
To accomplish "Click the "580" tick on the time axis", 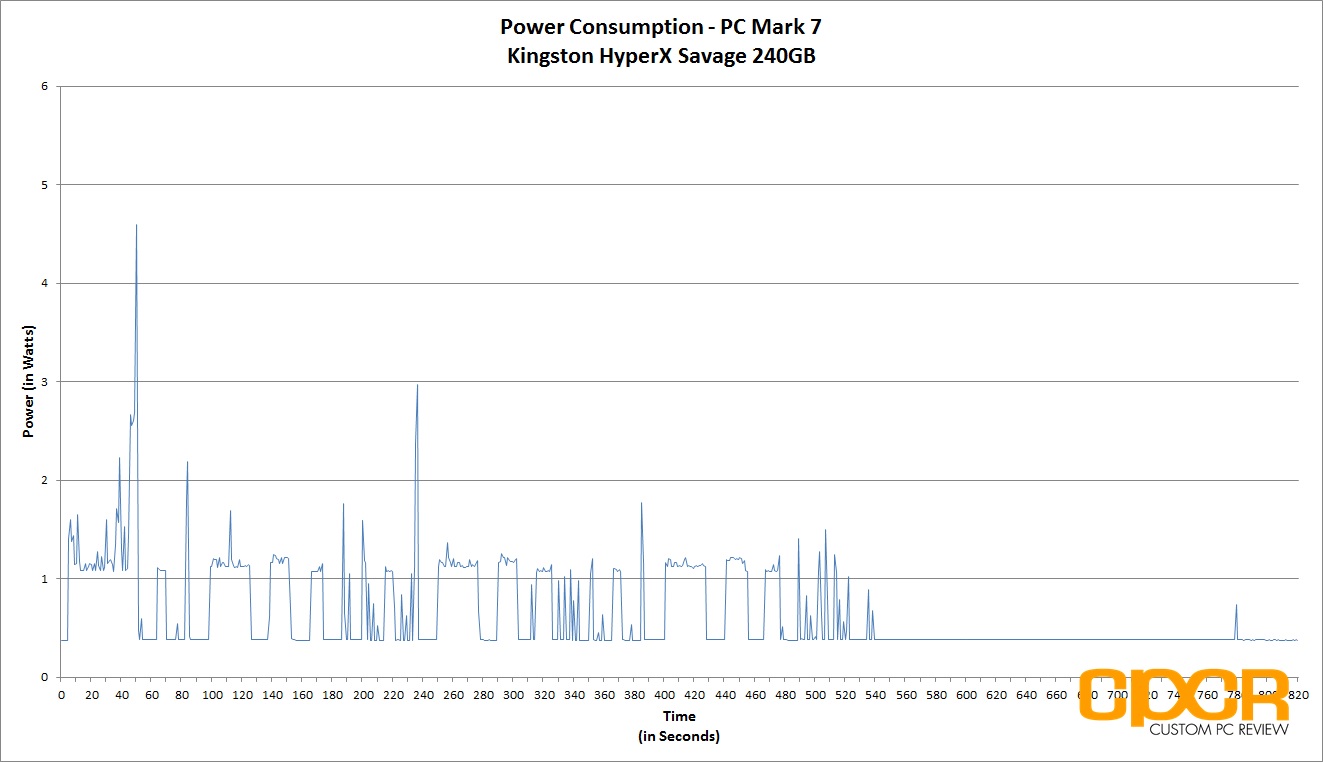I will (936, 694).
